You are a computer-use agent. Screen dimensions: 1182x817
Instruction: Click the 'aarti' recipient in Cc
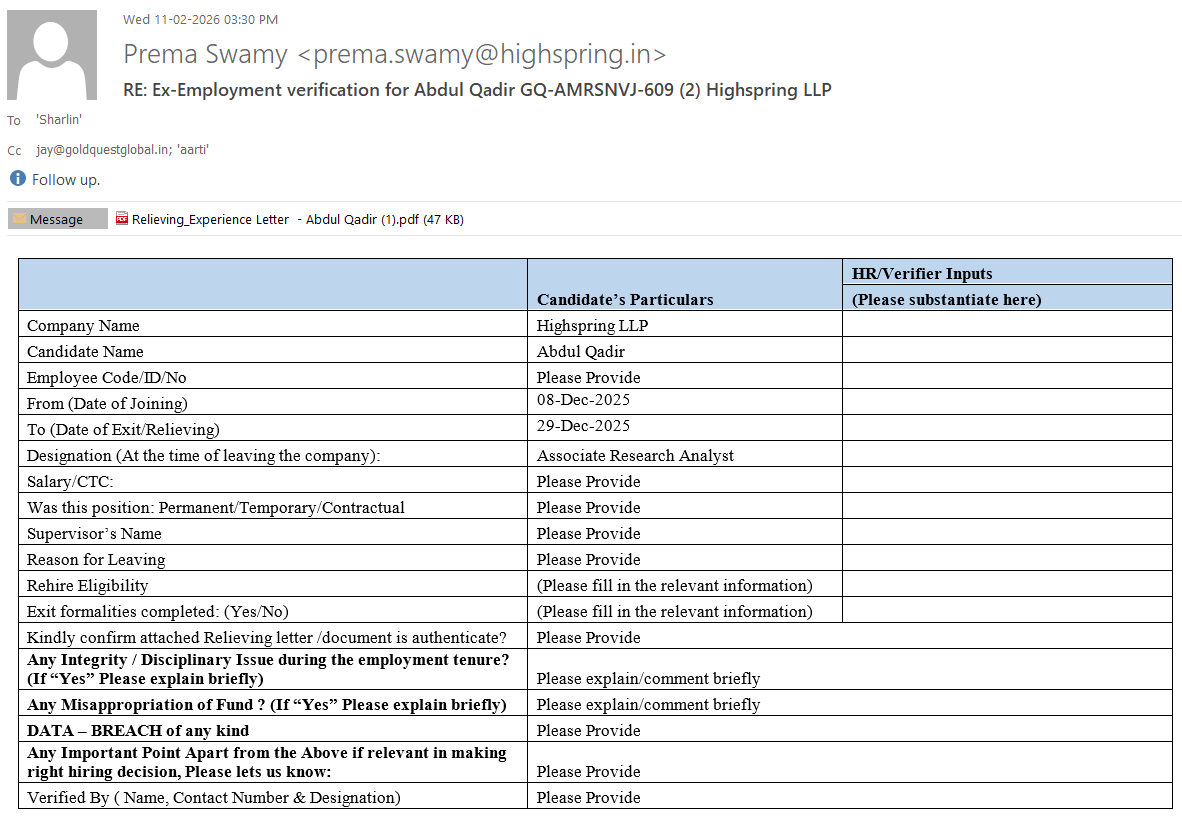tap(193, 150)
